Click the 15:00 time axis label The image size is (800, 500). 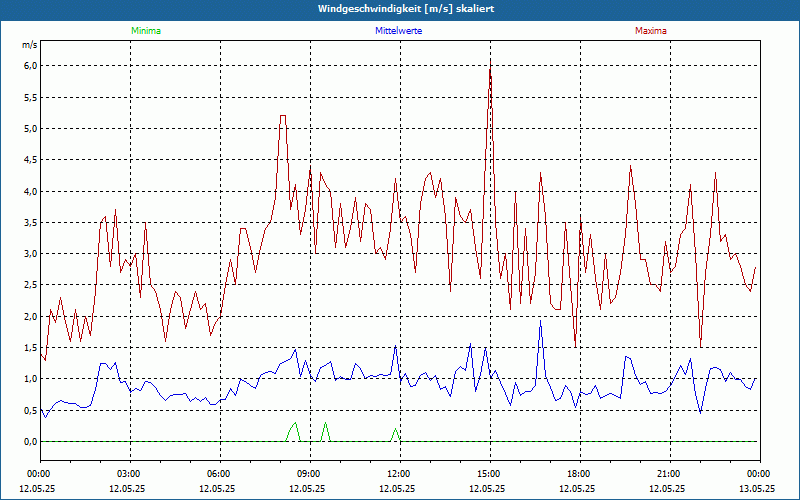click(x=490, y=474)
